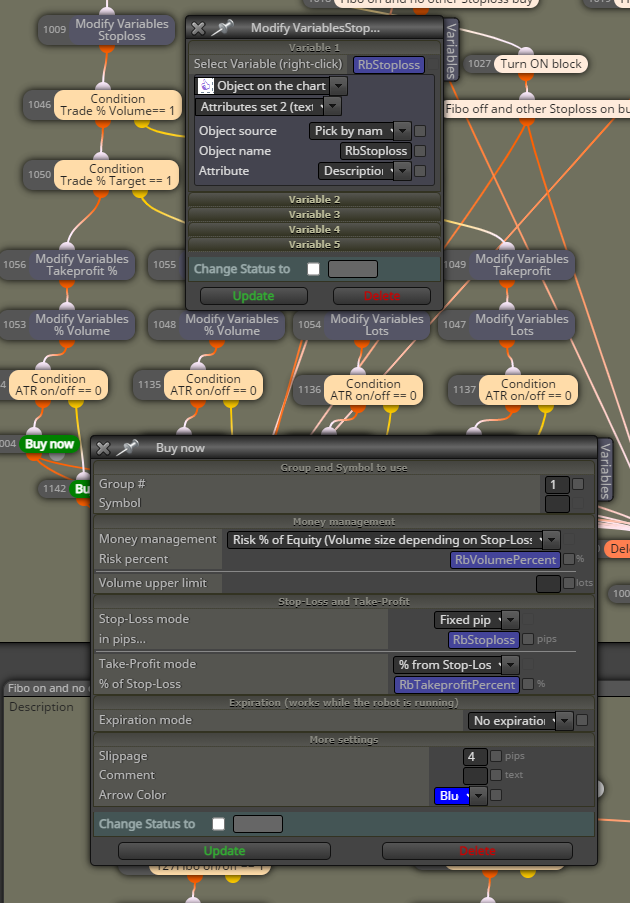Open the Blue Arrow Color picker
630x903 pixels.
pos(460,795)
